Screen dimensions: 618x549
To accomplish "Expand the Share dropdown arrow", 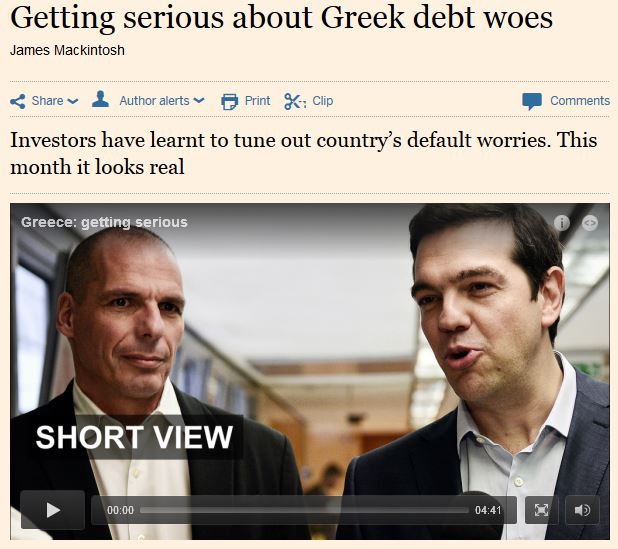I will tap(73, 101).
